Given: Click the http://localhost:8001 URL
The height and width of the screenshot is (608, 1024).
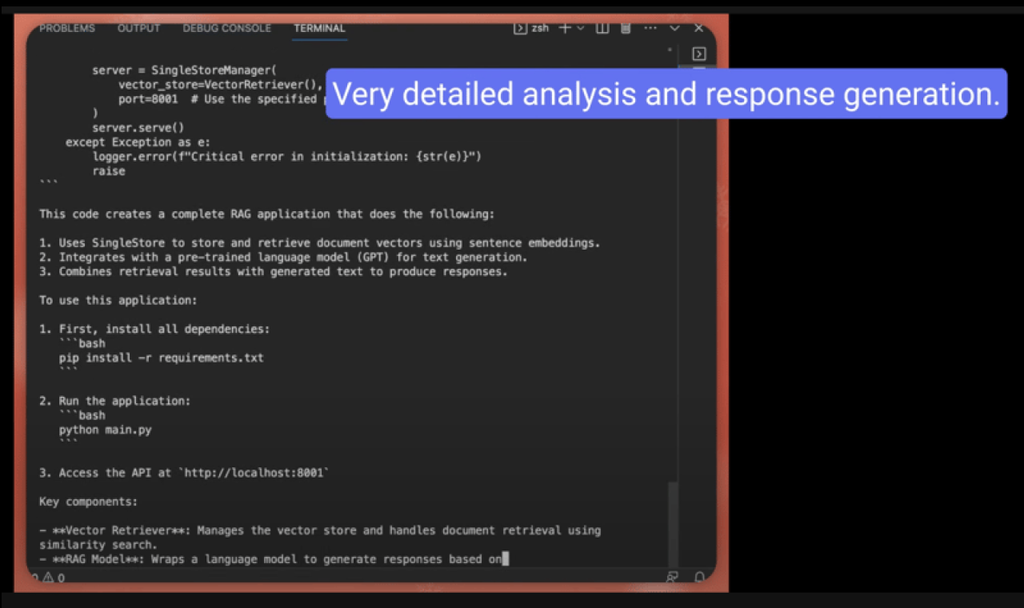Looking at the screenshot, I should [253, 473].
